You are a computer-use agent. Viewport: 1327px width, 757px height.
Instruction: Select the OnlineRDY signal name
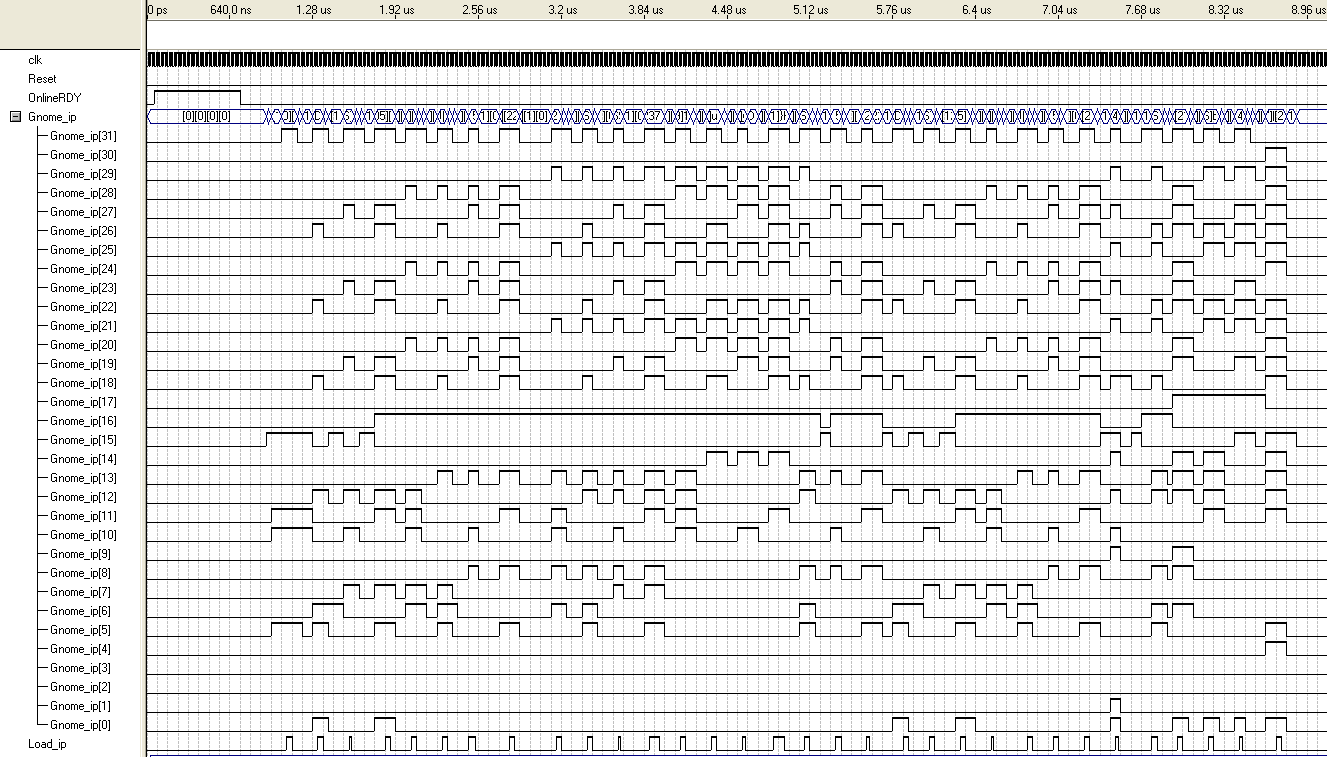pos(55,98)
